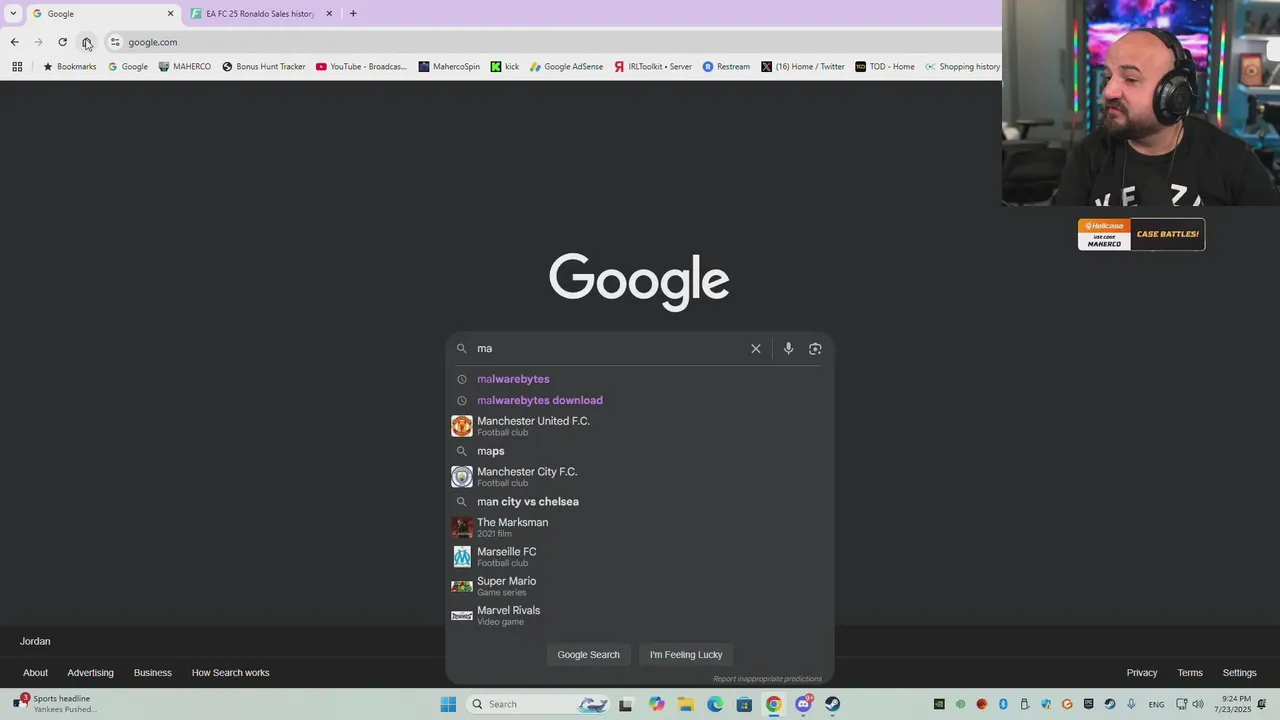Viewport: 1280px width, 720px height.
Task: Choose Manchester City F.C. suggestion
Action: pyautogui.click(x=640, y=476)
